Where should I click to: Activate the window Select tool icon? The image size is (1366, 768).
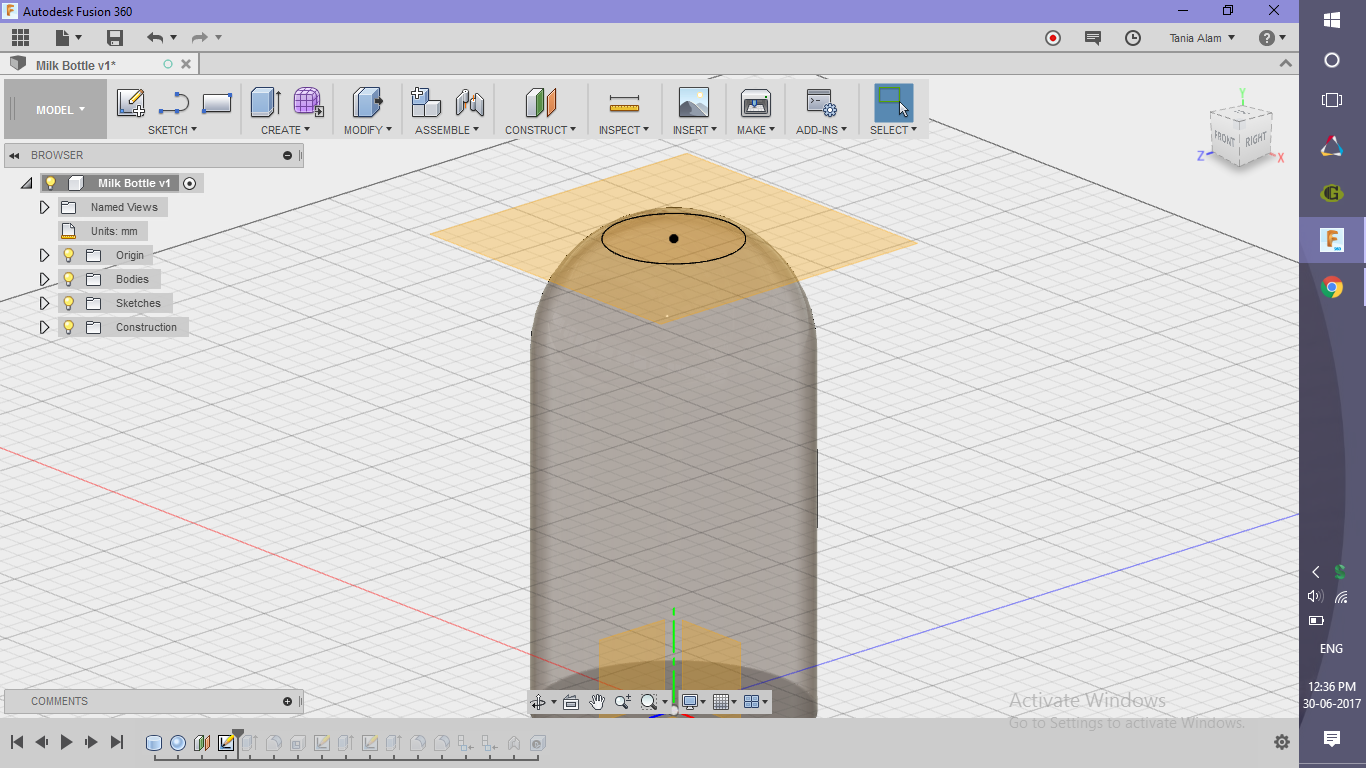click(893, 103)
